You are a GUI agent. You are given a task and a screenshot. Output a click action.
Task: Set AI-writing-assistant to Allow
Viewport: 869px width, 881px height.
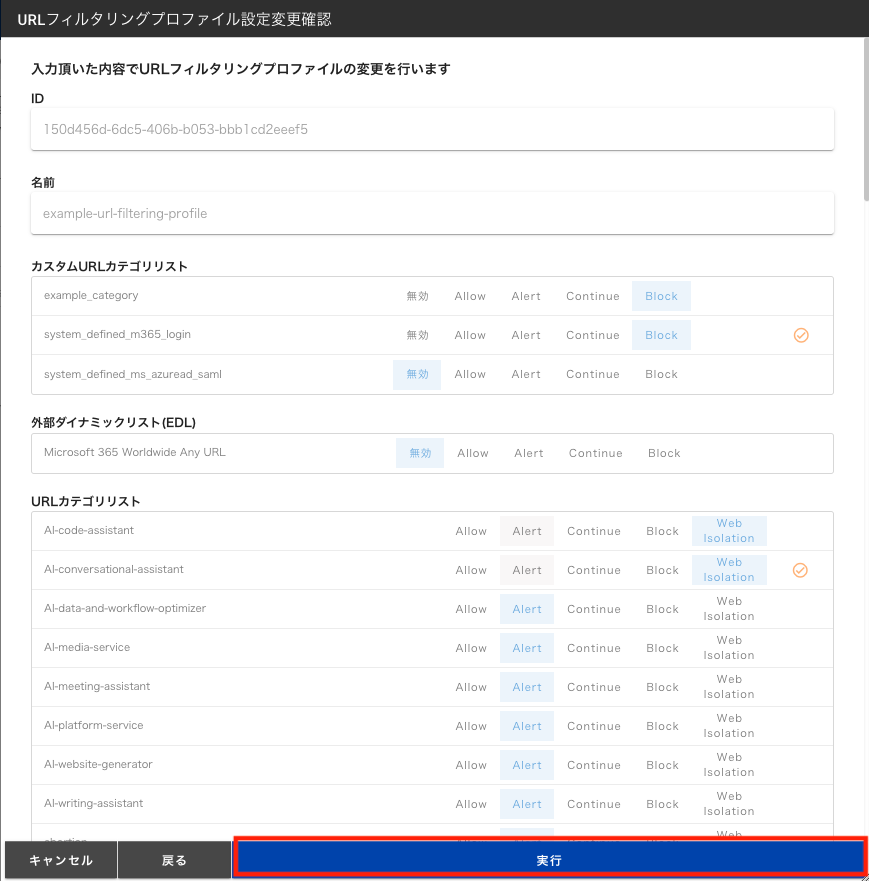[x=471, y=805]
